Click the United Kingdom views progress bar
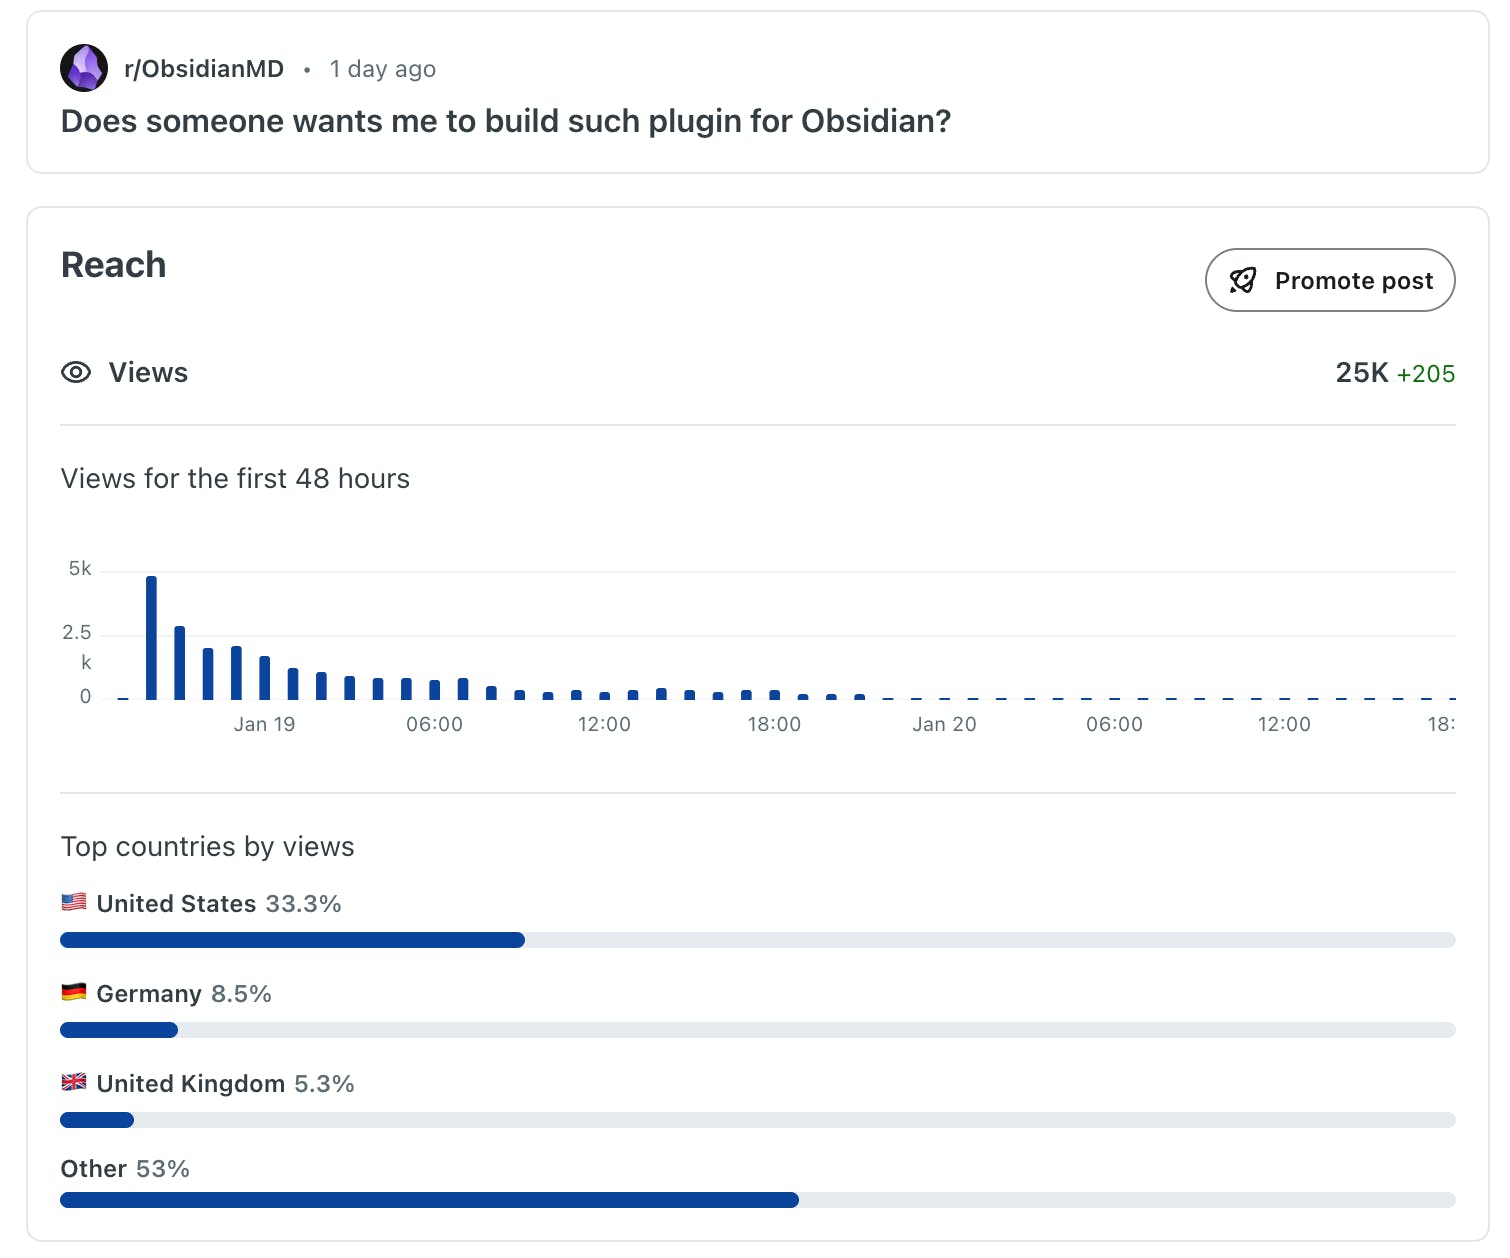Viewport: 1510px width, 1258px height. [757, 1120]
